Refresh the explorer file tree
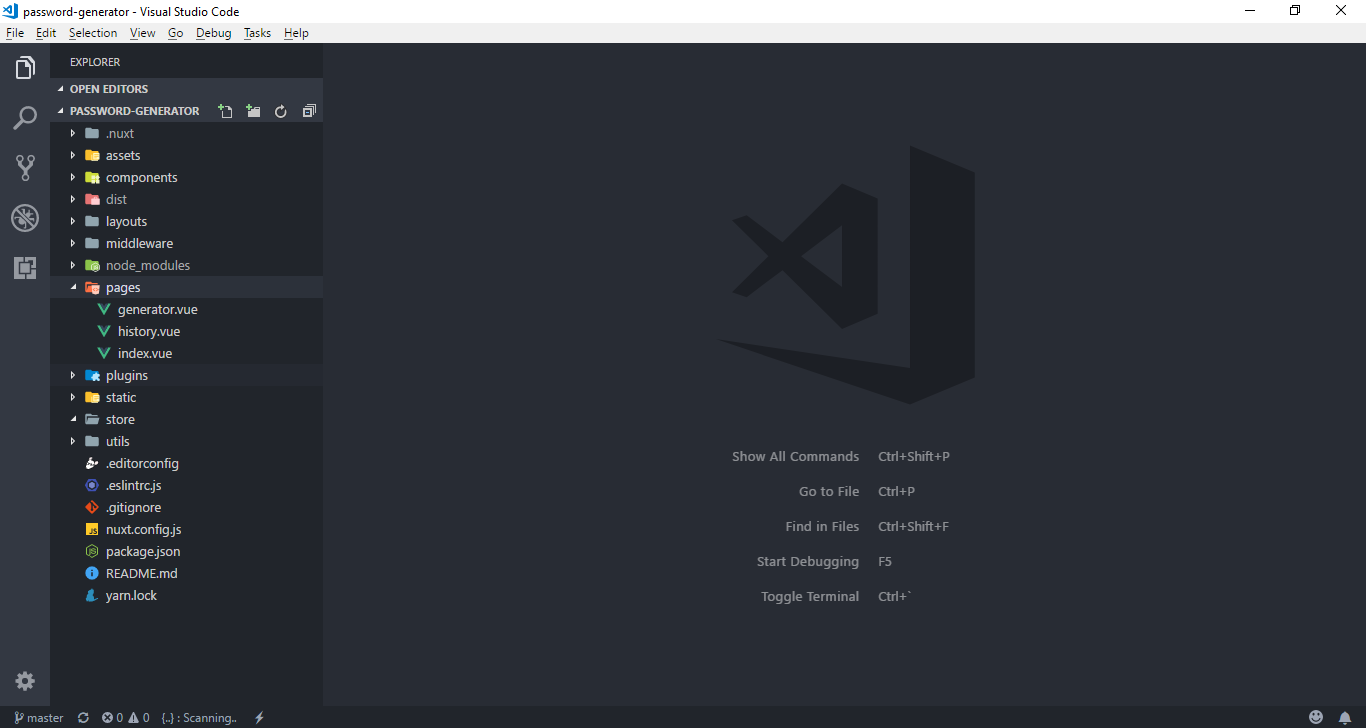The width and height of the screenshot is (1366, 728). (281, 111)
